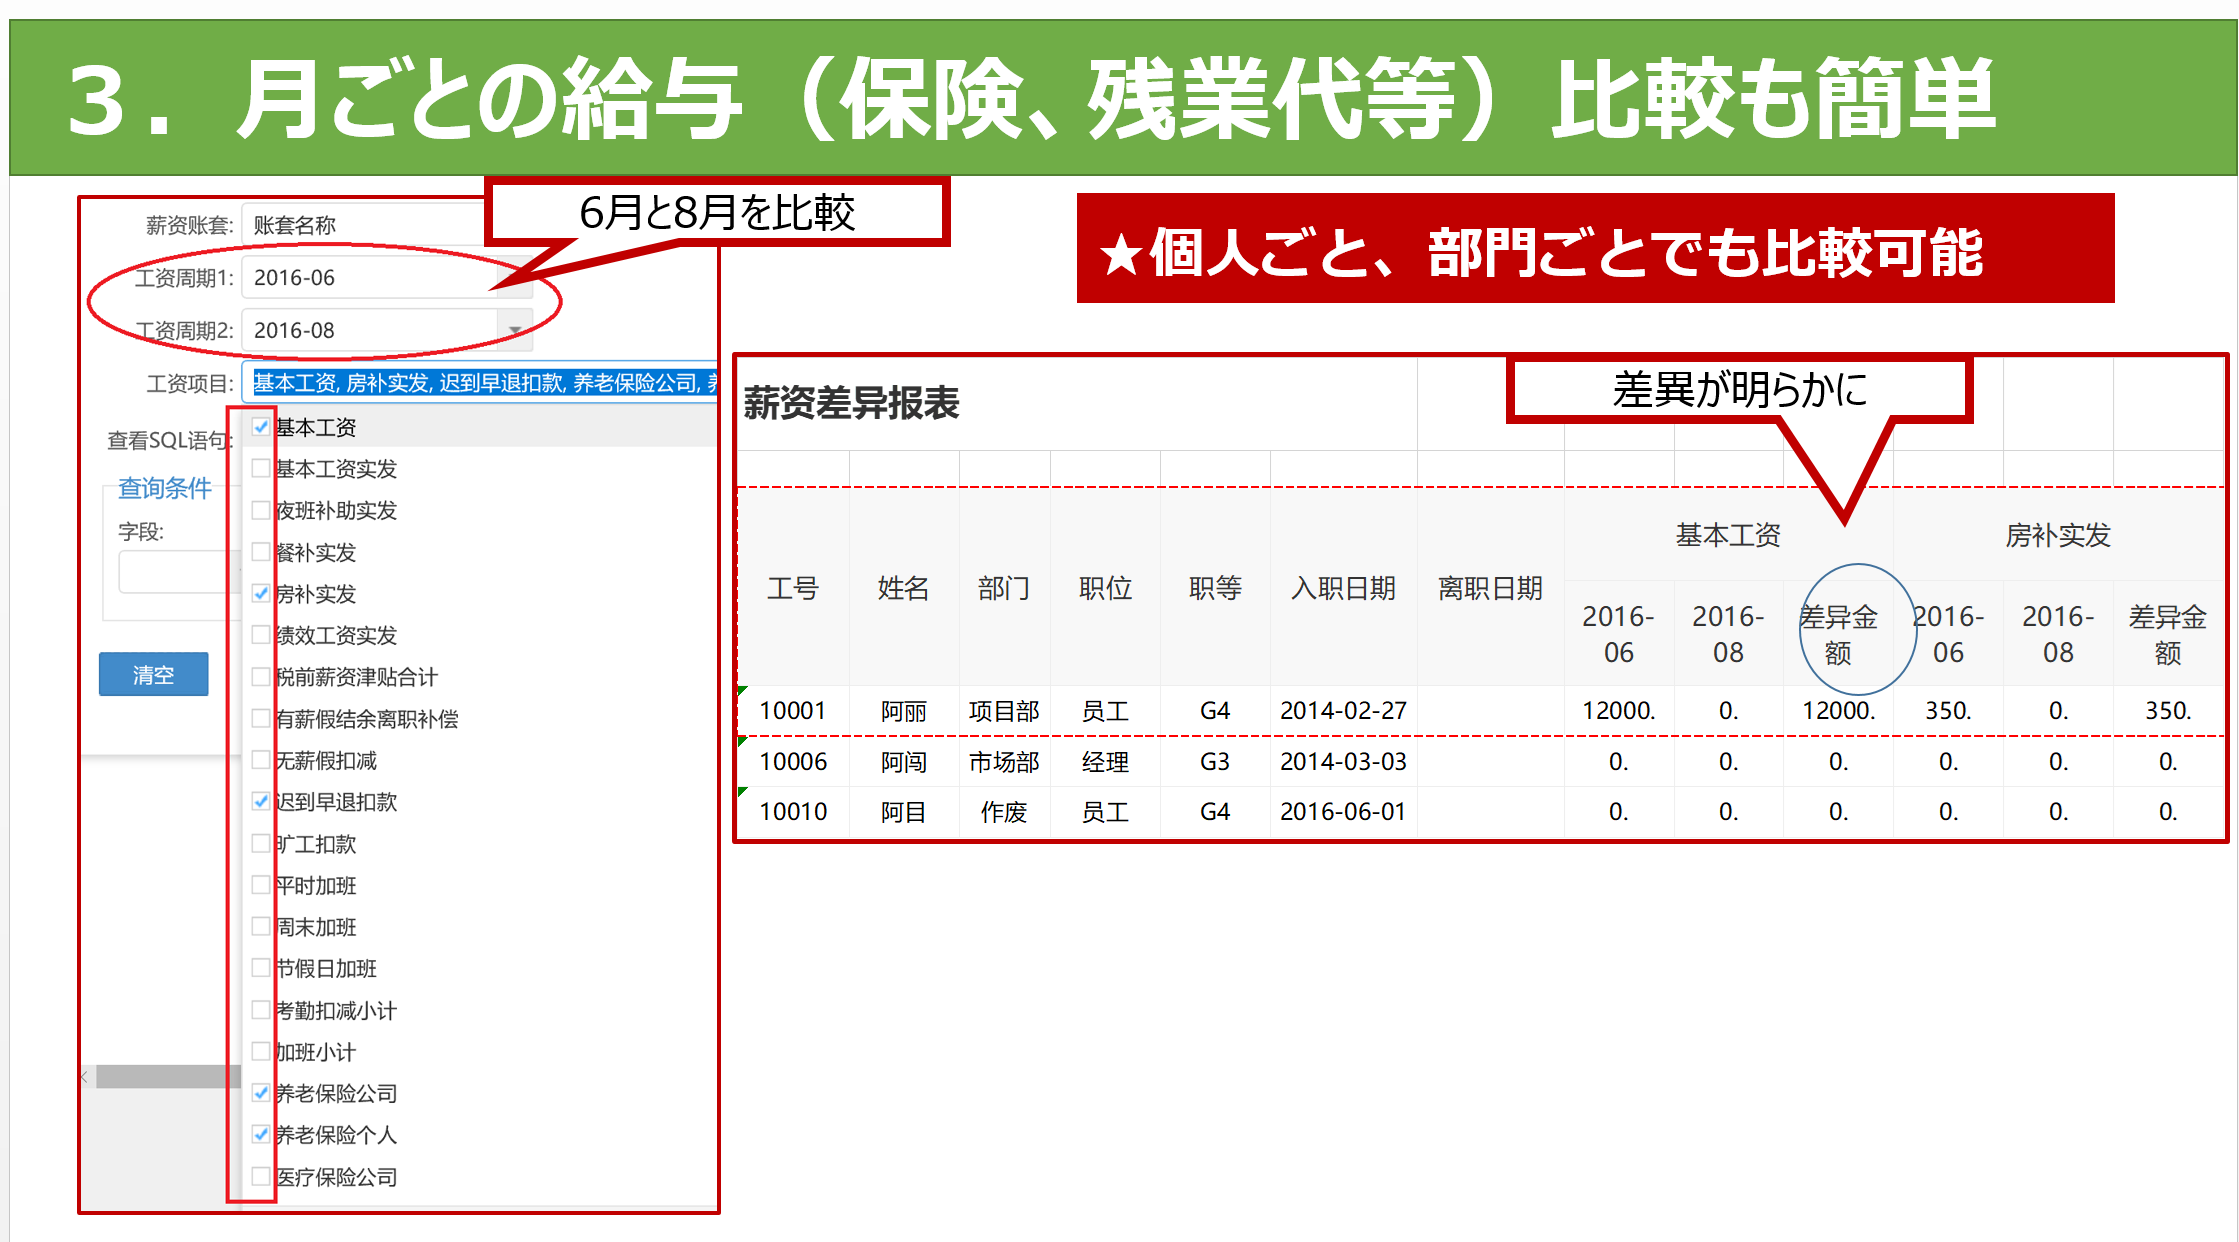This screenshot has width=2239, height=1242.
Task: Select the 10006 employee ID cell
Action: coord(792,762)
